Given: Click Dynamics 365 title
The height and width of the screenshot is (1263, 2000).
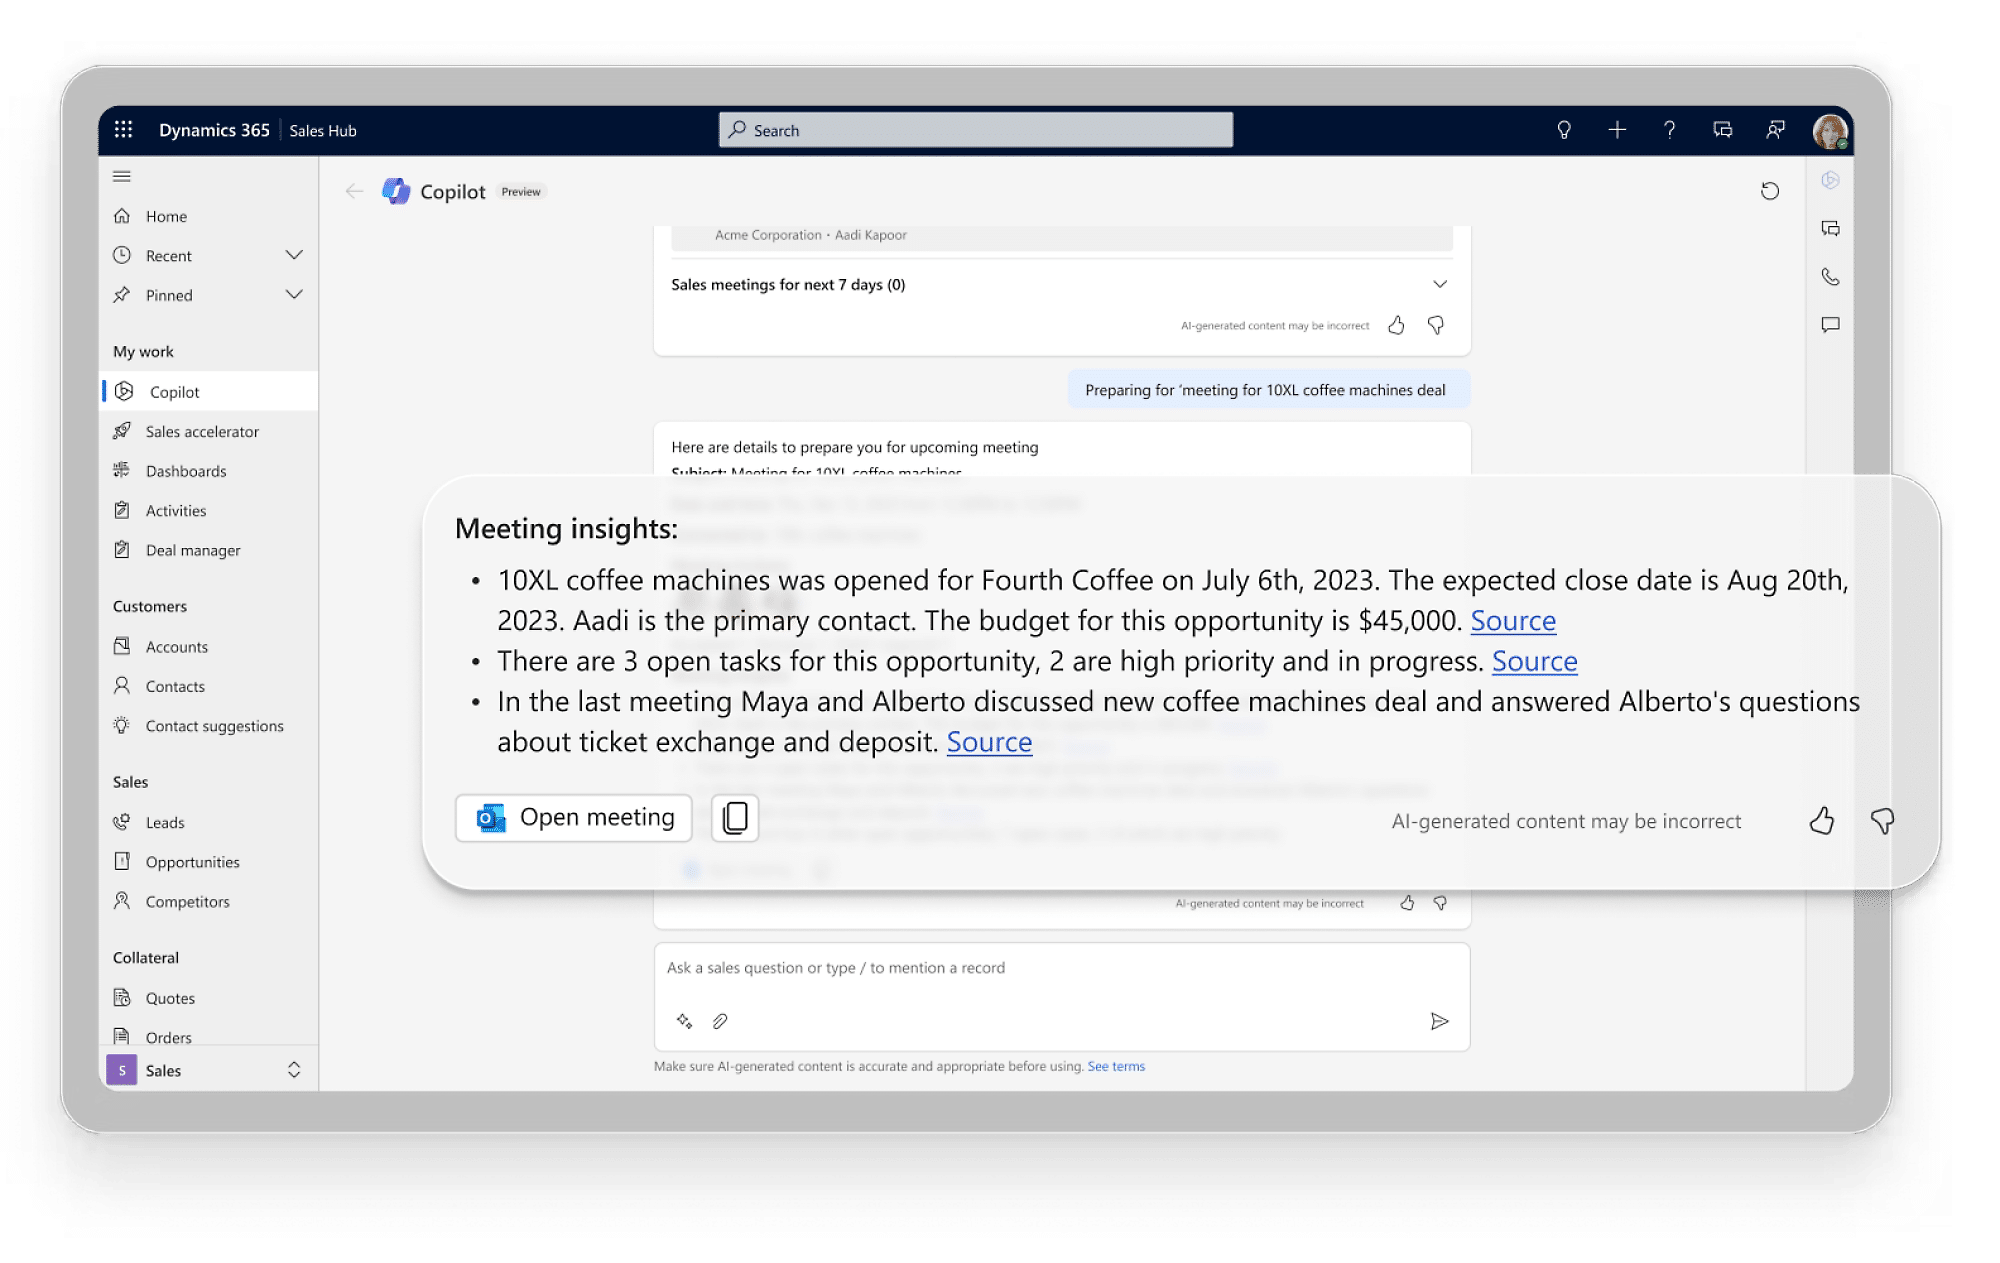Looking at the screenshot, I should (x=214, y=130).
